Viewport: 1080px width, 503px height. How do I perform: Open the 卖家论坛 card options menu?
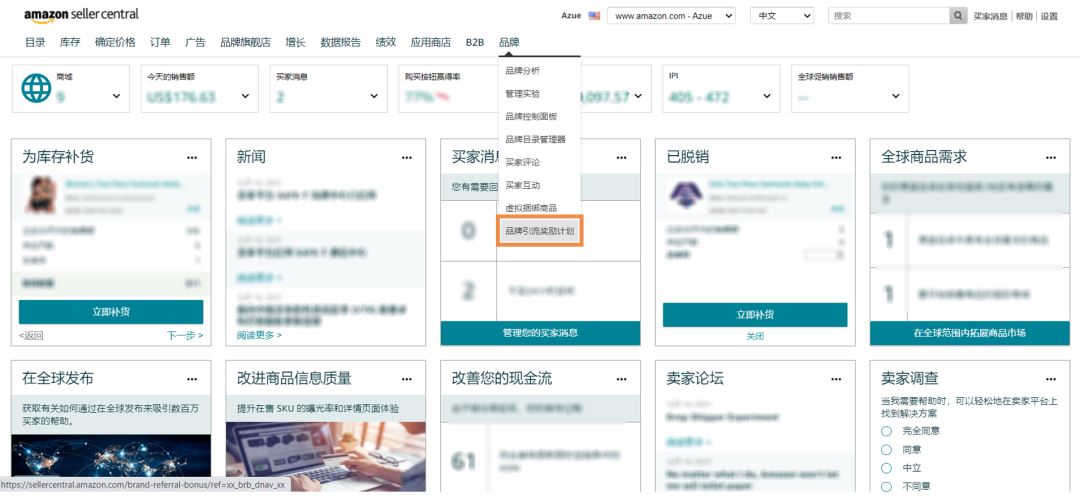click(x=836, y=379)
